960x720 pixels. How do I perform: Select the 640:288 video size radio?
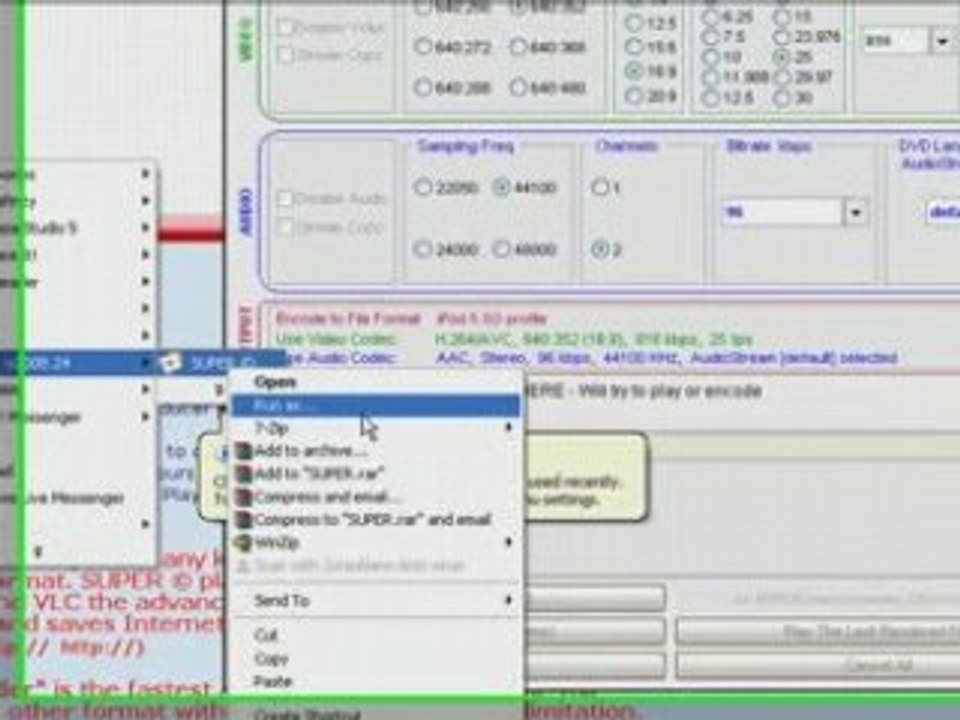coord(423,88)
